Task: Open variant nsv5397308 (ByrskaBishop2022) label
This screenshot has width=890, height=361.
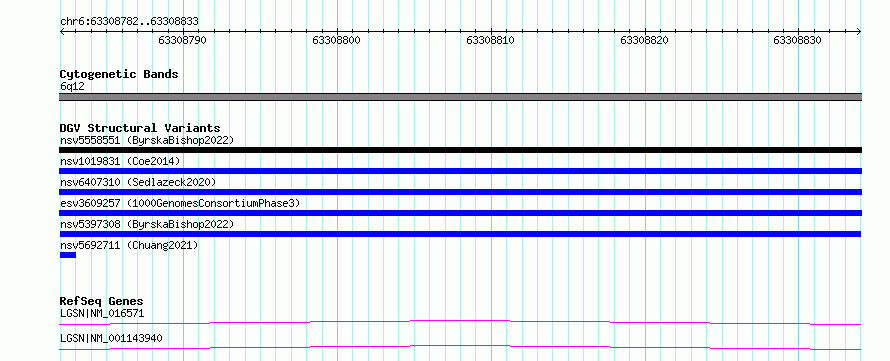Action: pos(146,225)
